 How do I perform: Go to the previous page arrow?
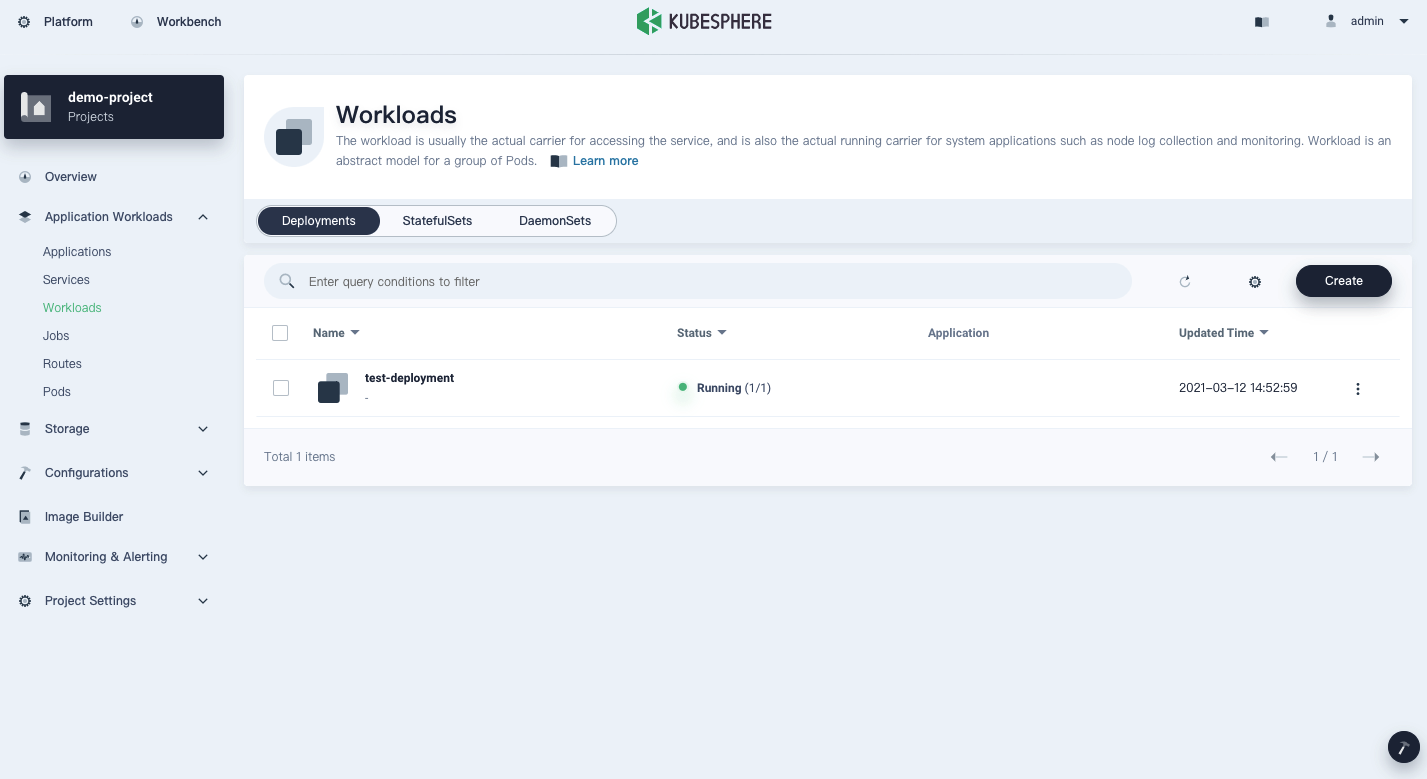point(1279,457)
